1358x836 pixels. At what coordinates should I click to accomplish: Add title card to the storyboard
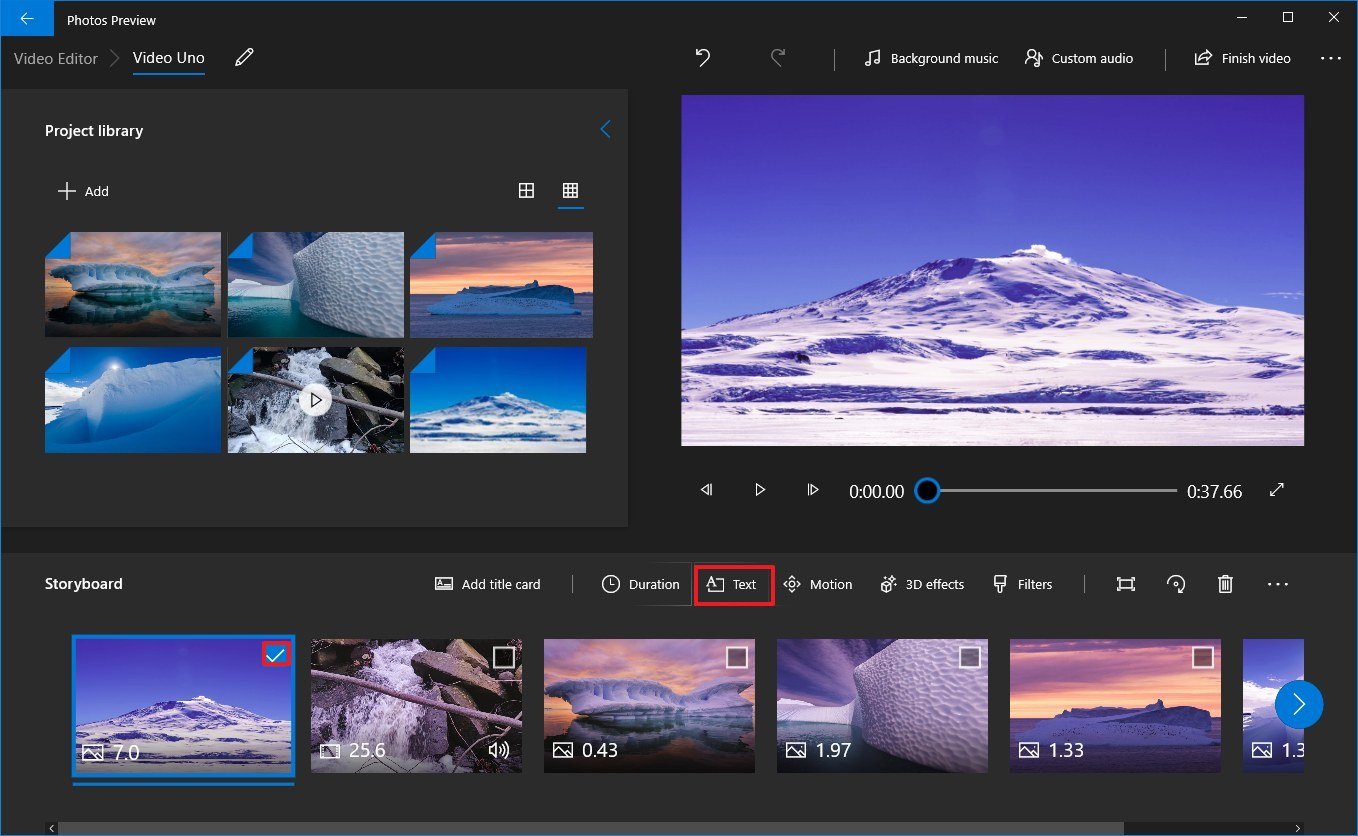tap(488, 584)
